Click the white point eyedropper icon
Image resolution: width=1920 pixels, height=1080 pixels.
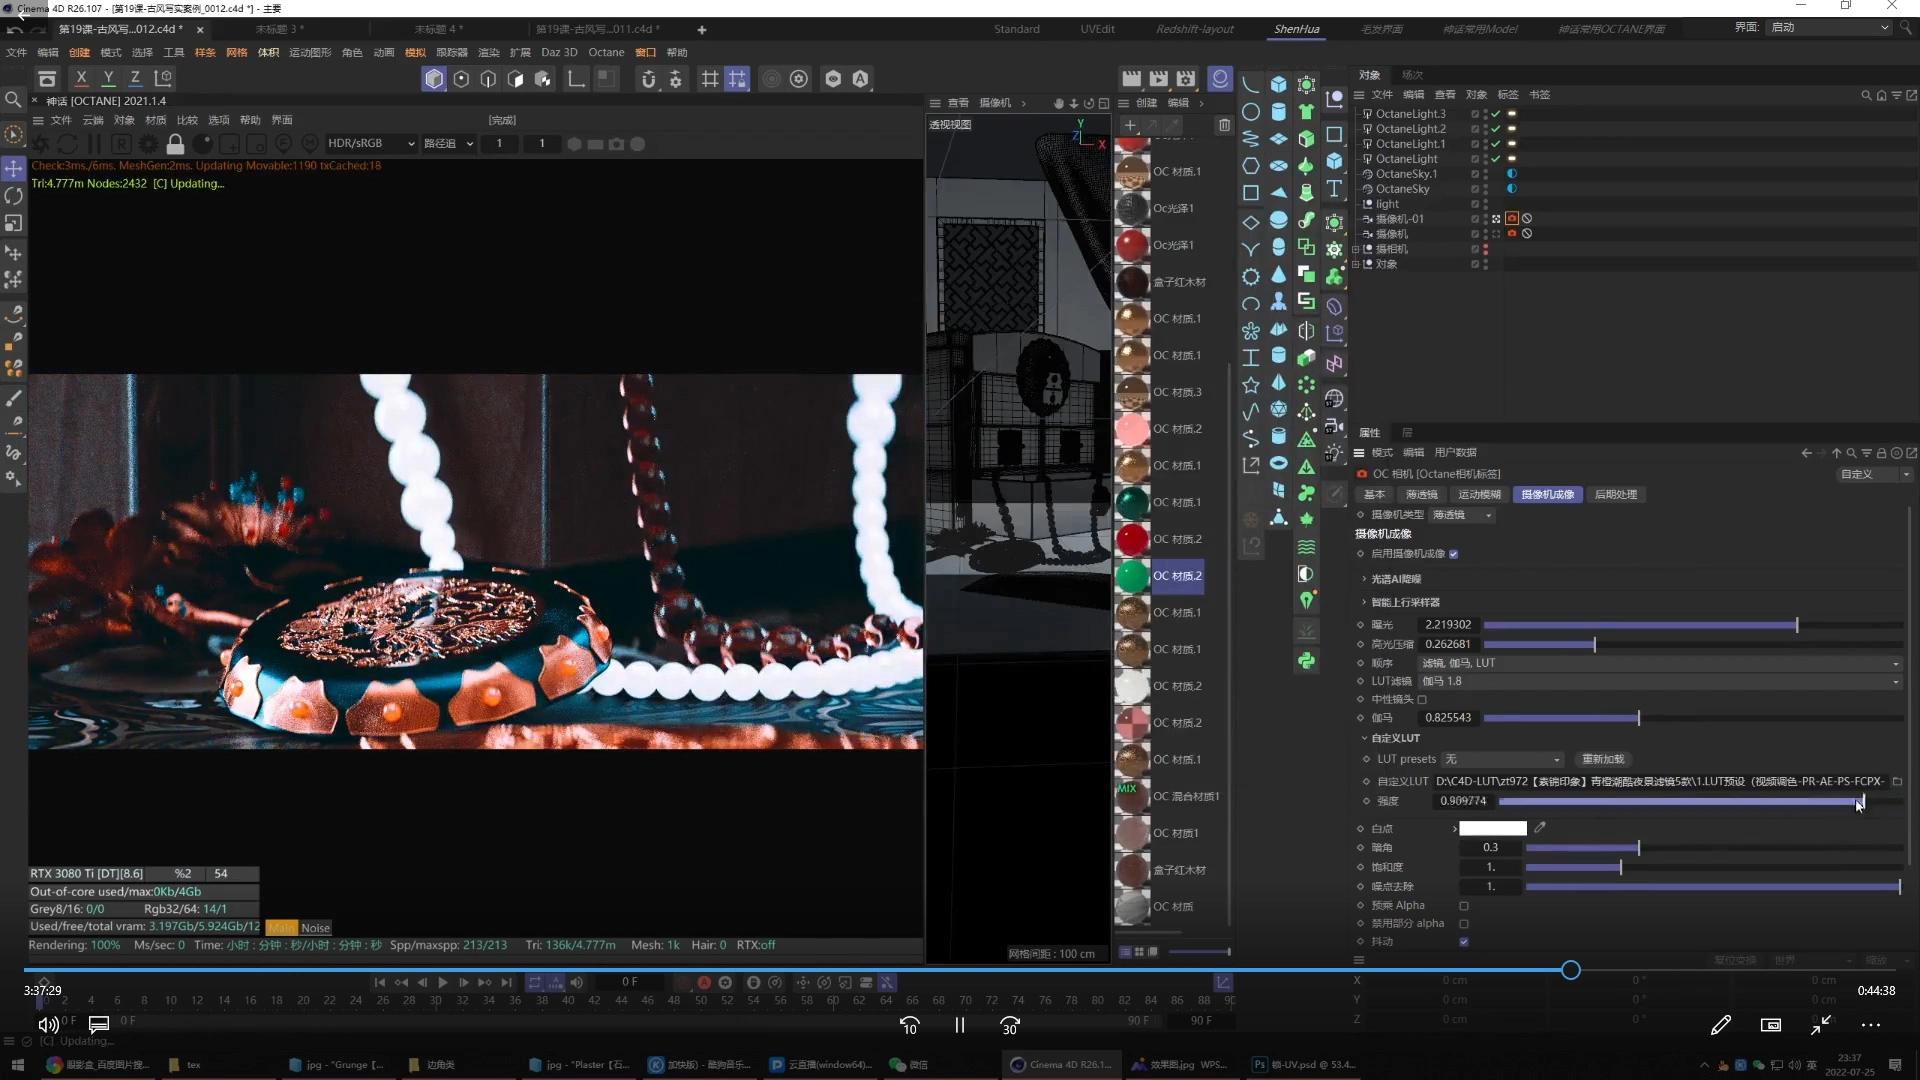(x=1540, y=828)
